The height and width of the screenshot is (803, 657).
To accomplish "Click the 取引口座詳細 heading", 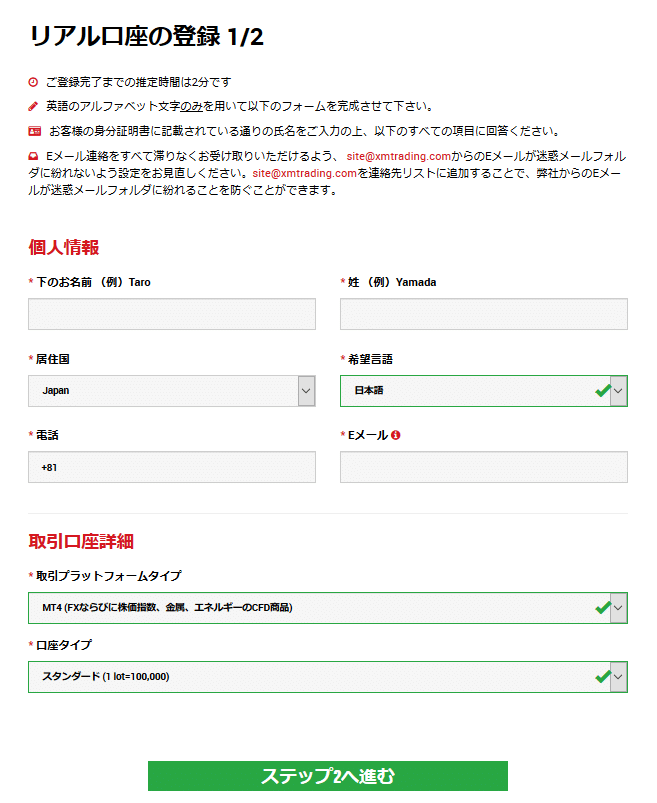I will click(x=81, y=541).
